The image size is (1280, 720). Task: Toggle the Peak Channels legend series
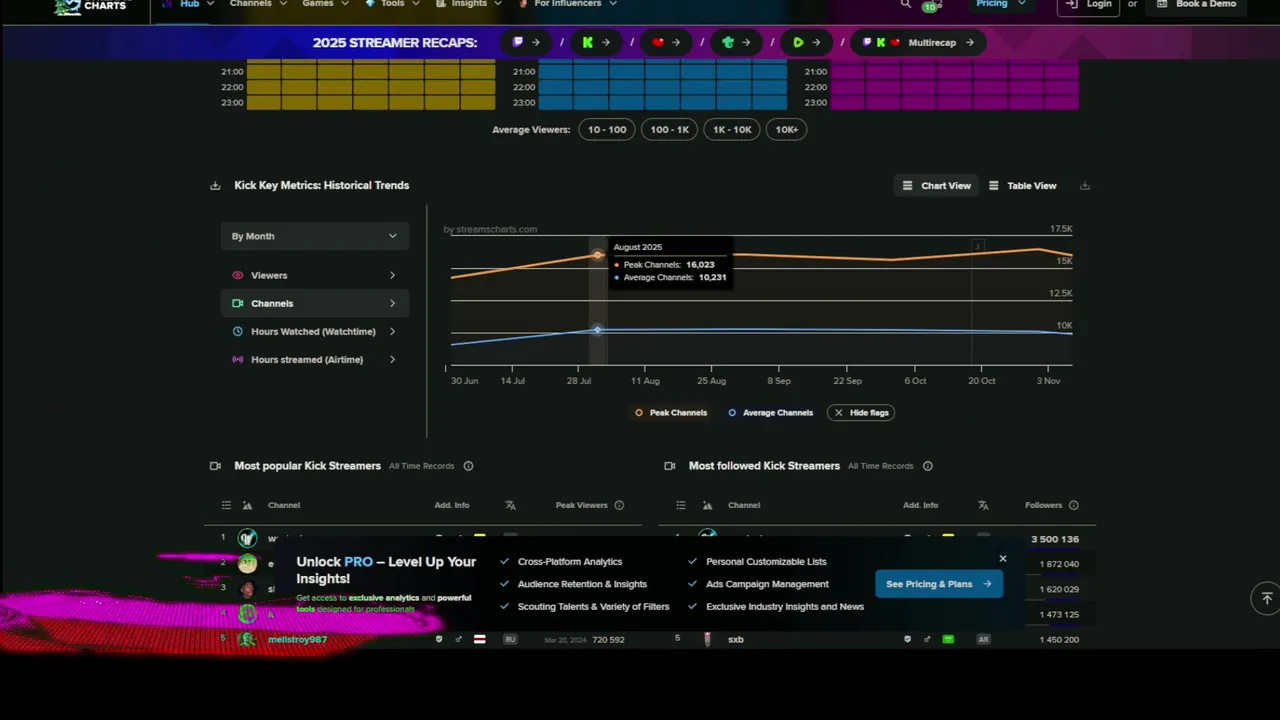[671, 412]
